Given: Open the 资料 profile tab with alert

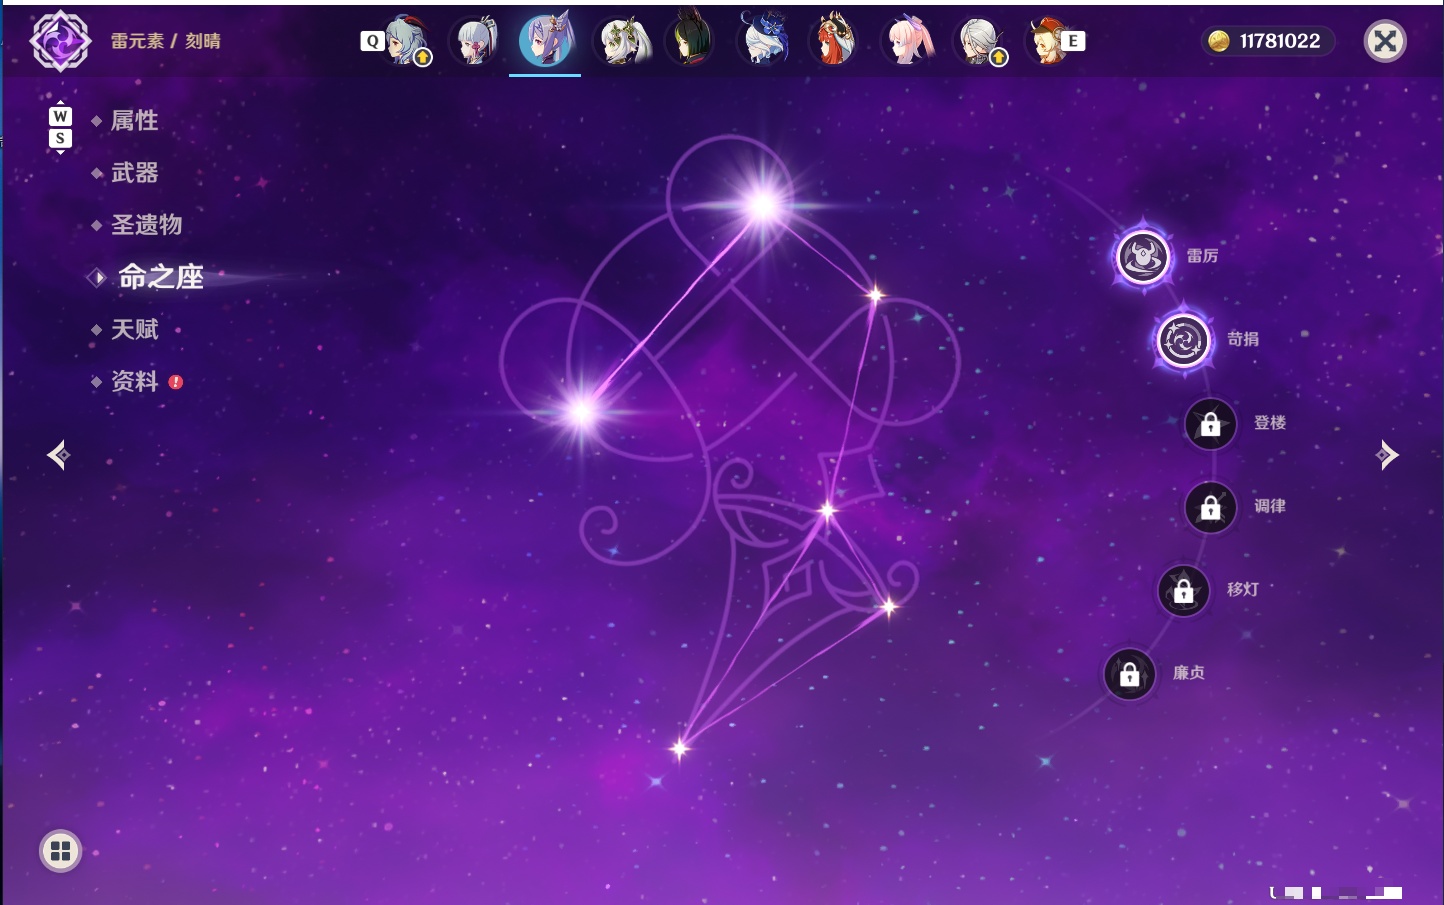Looking at the screenshot, I should (136, 381).
